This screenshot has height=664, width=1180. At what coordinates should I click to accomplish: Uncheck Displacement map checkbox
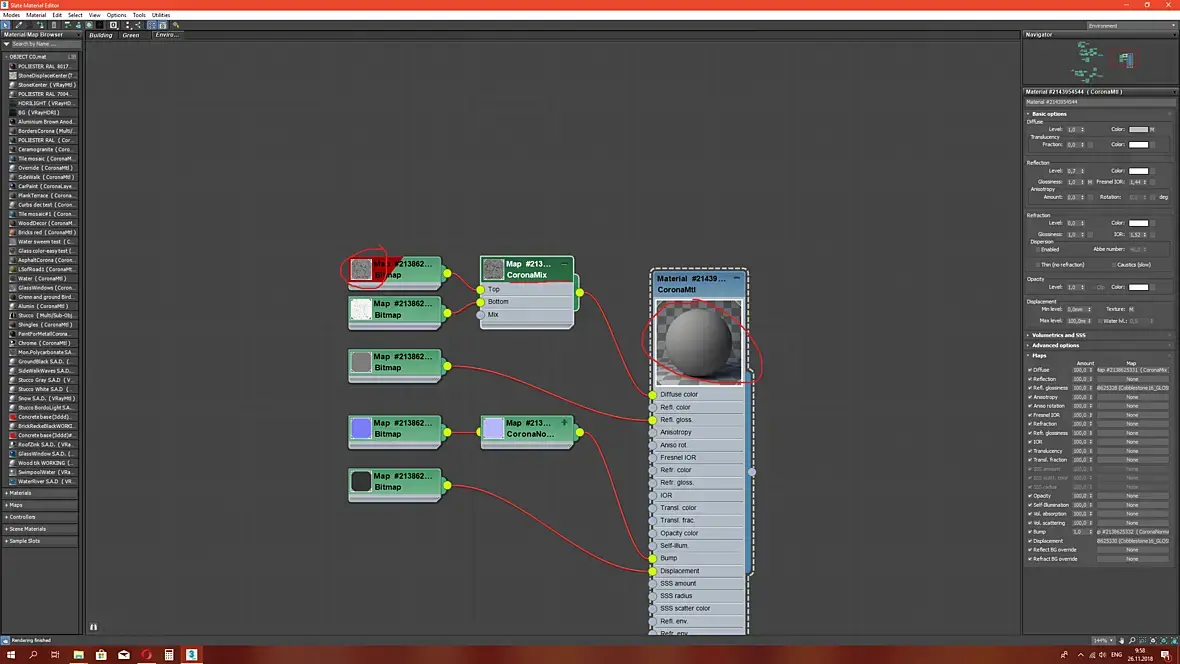1029,541
